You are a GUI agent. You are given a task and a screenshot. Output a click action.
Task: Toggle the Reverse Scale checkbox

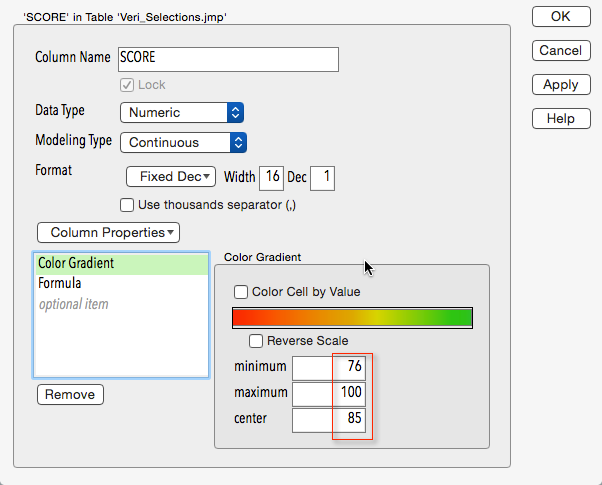coord(256,341)
